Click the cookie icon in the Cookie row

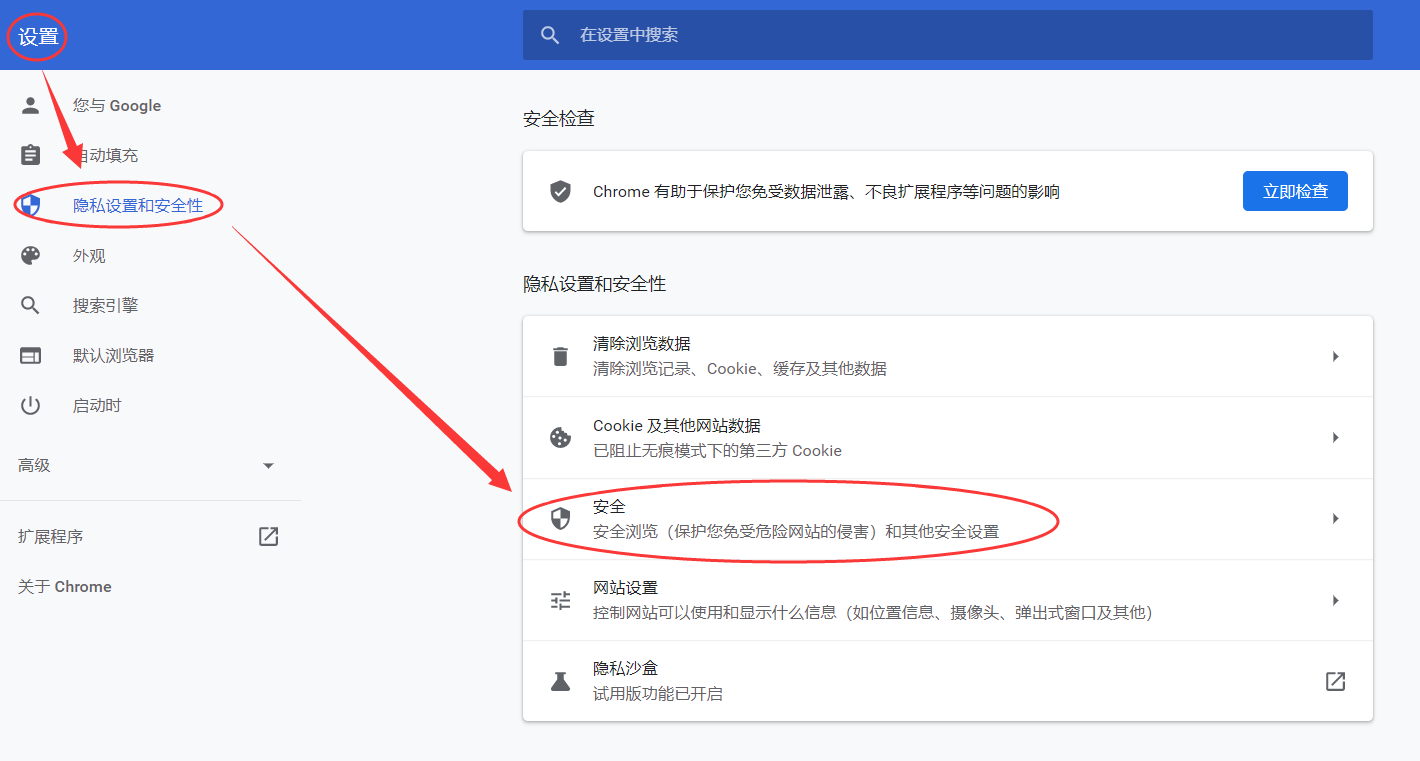pos(560,438)
